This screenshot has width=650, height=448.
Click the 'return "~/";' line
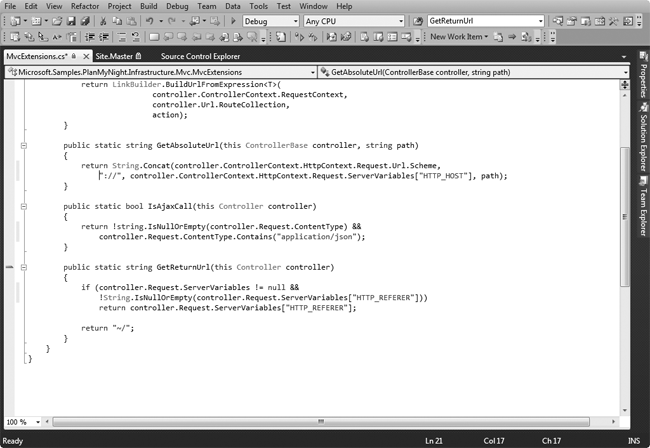(x=107, y=328)
